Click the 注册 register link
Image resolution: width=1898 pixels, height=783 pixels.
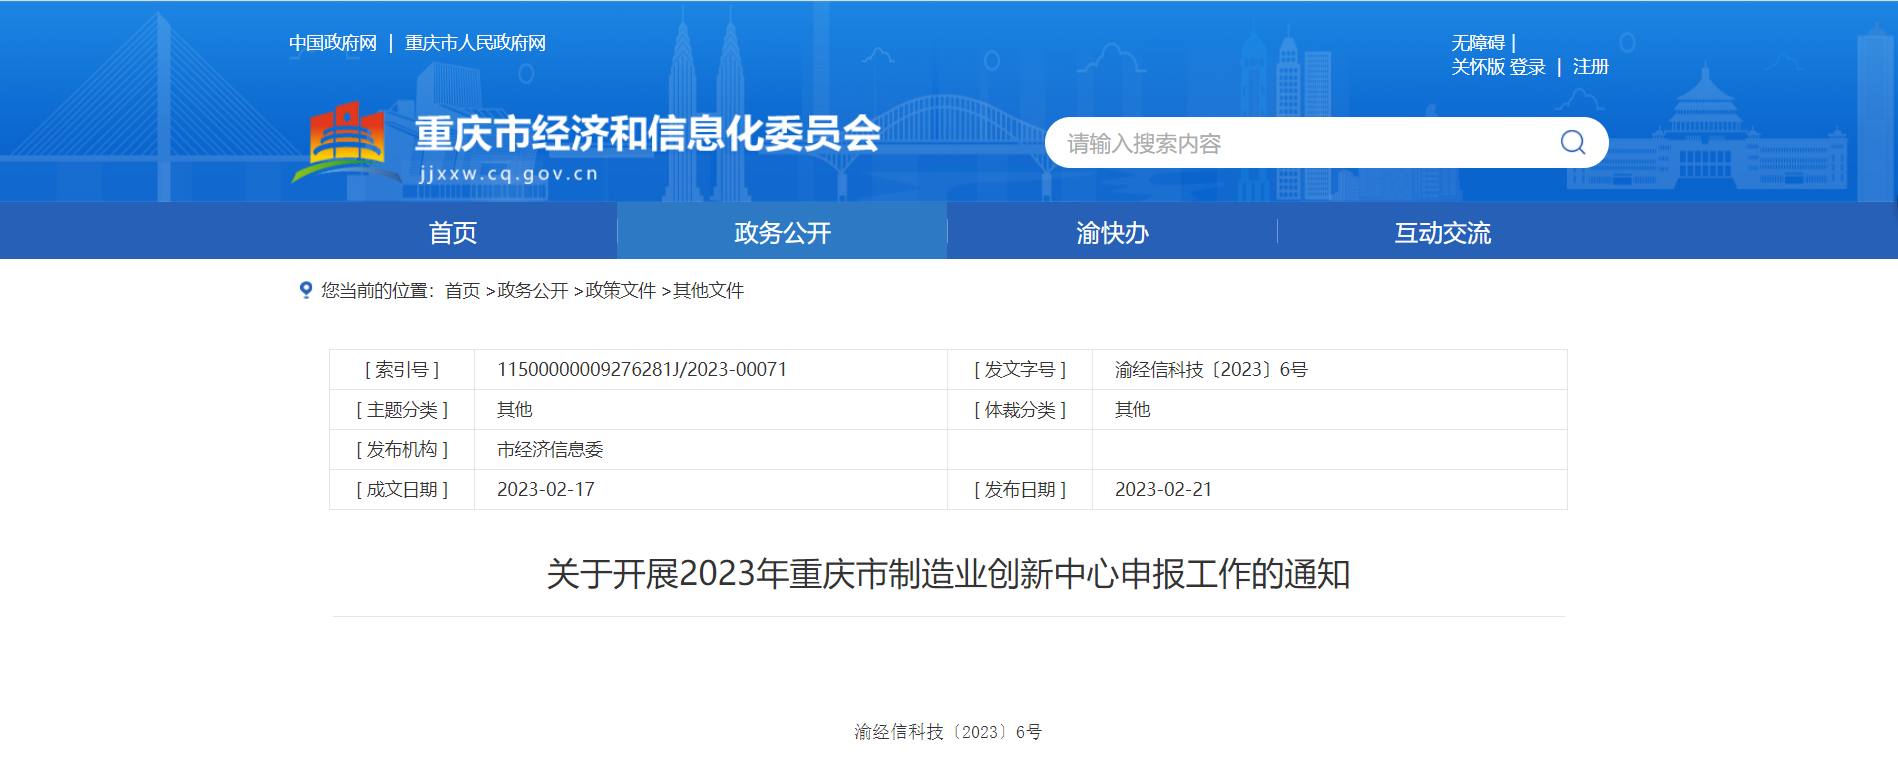tap(1590, 67)
